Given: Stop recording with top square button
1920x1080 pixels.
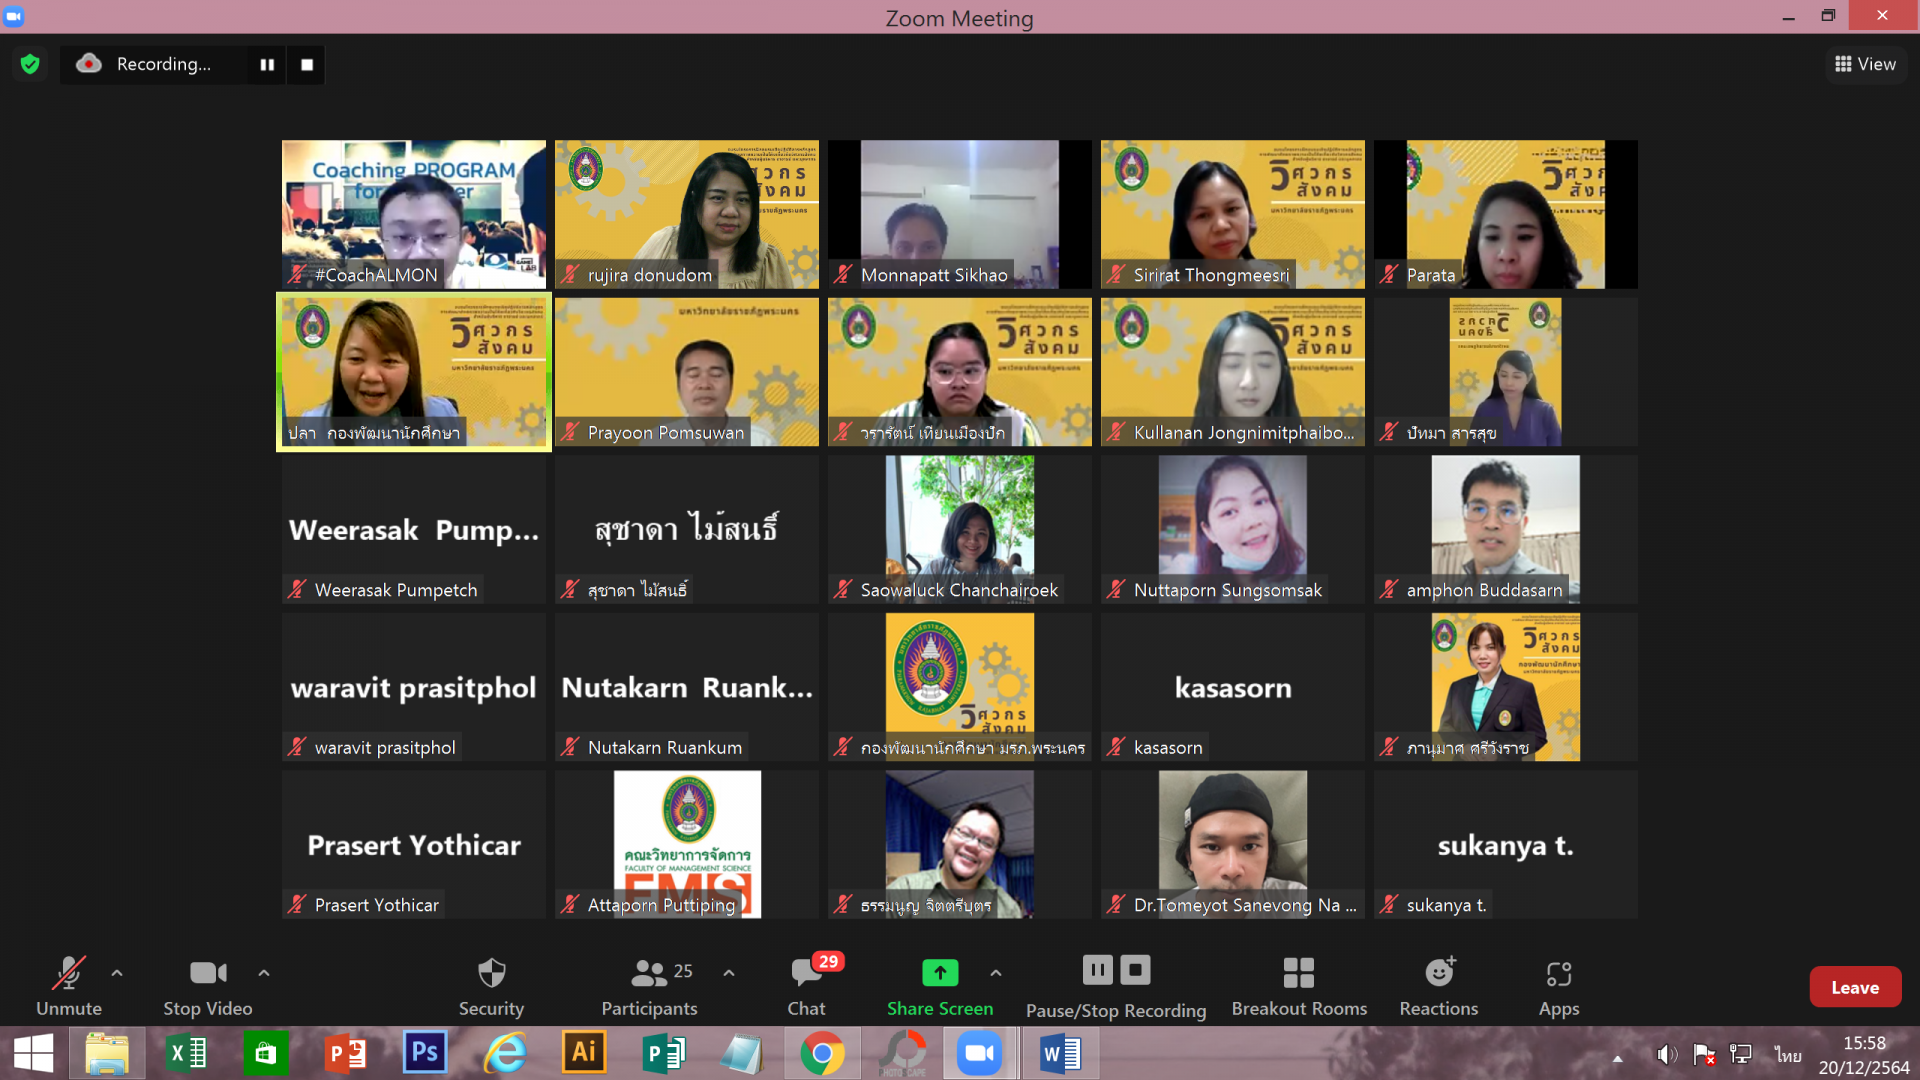Looking at the screenshot, I should tap(307, 65).
